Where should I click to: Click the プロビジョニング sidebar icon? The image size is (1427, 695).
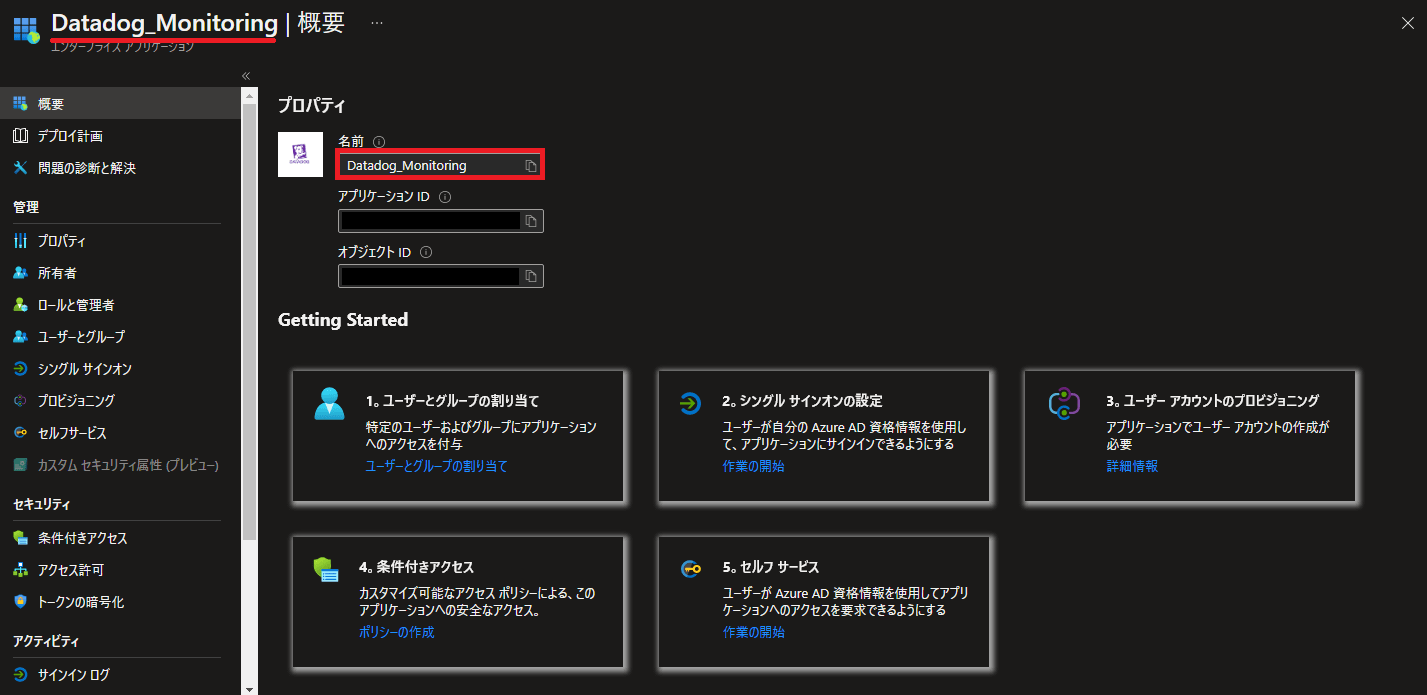point(20,401)
